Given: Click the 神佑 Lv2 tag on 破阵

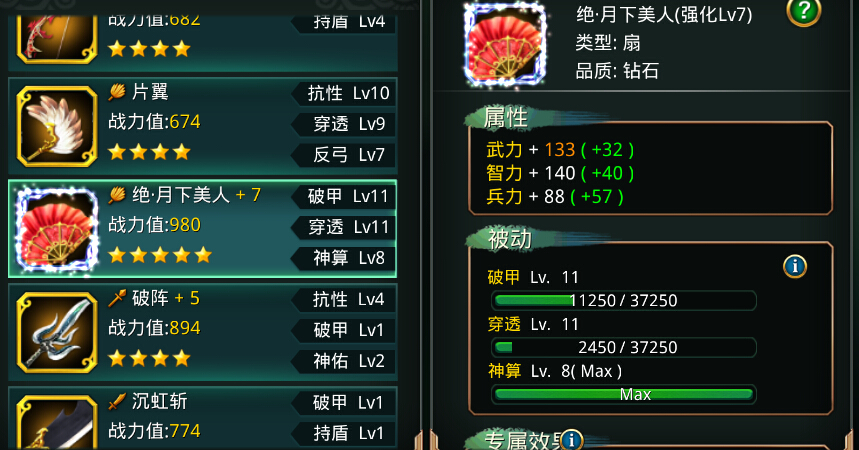Looking at the screenshot, I should pyautogui.click(x=345, y=361).
